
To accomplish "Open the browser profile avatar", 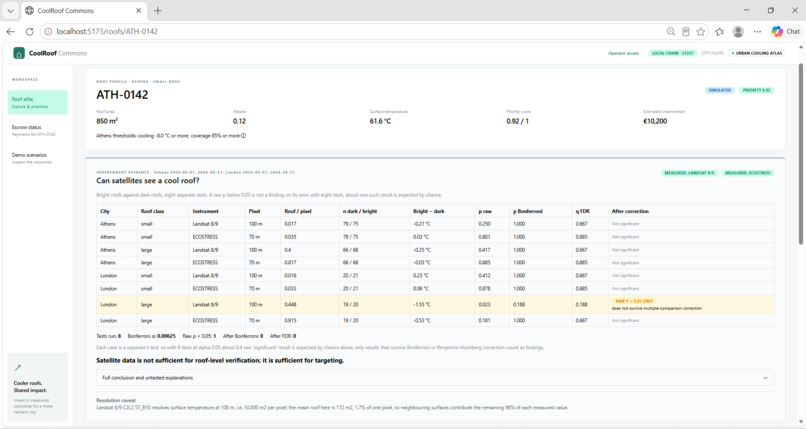I will 738,31.
